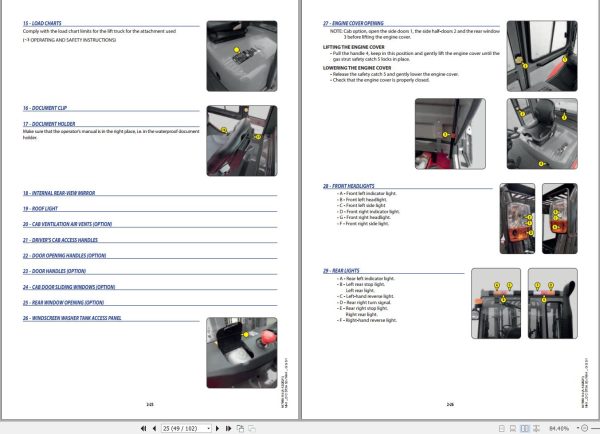Click 22 - Door Opening Handles heading
This screenshot has width=600, height=434.
click(x=64, y=255)
